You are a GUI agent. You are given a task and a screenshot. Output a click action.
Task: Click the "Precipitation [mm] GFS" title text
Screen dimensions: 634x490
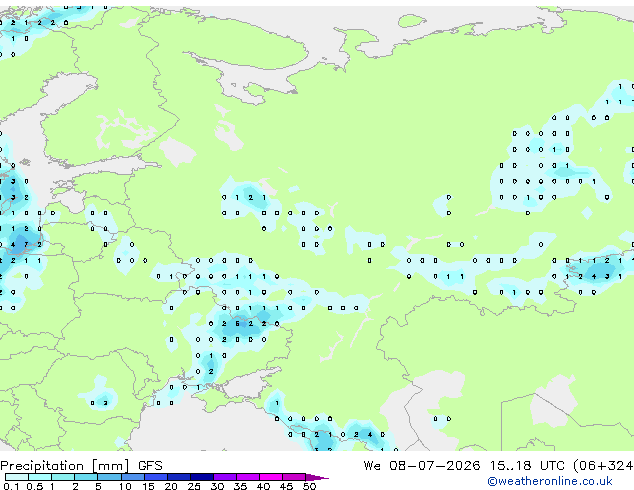coord(81,466)
